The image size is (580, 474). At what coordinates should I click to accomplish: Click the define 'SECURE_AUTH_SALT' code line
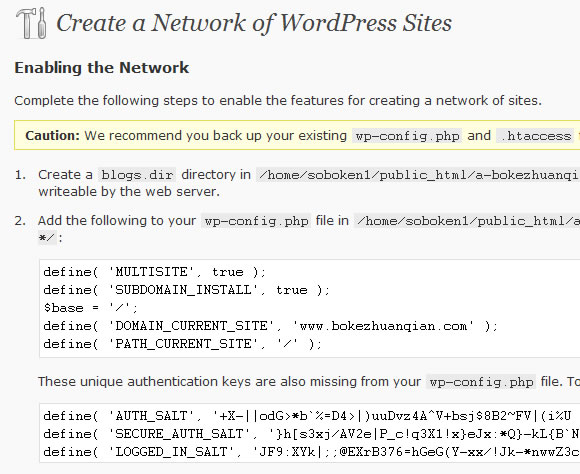click(x=311, y=434)
